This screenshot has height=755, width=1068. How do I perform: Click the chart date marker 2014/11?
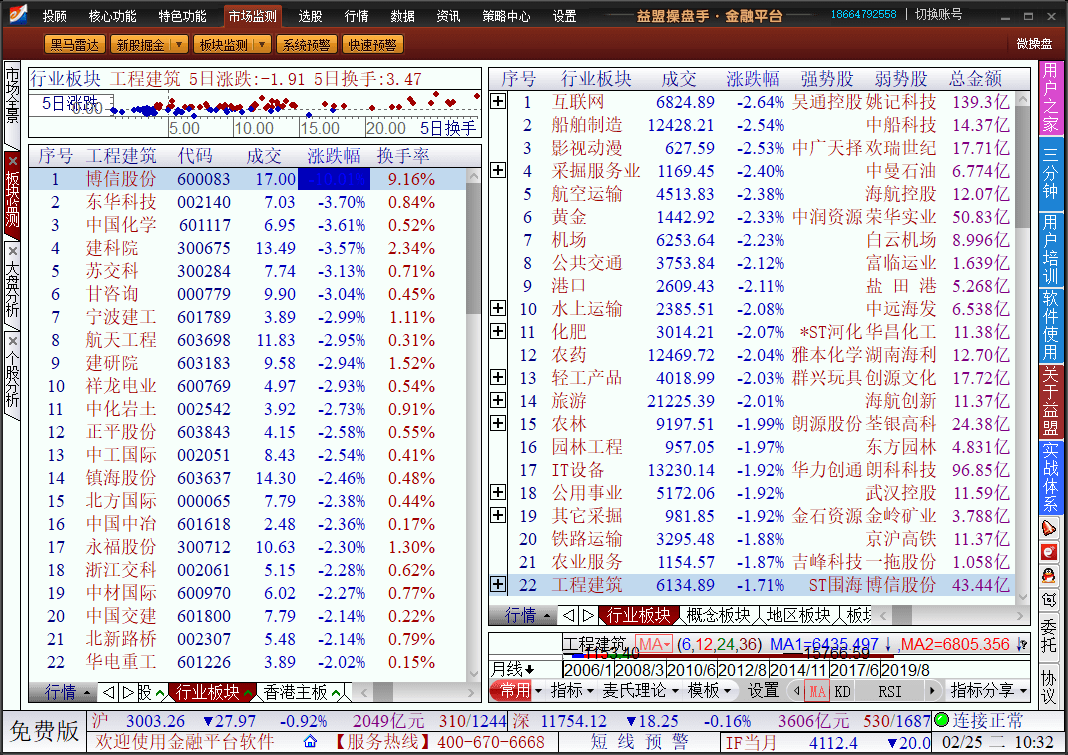(797, 670)
